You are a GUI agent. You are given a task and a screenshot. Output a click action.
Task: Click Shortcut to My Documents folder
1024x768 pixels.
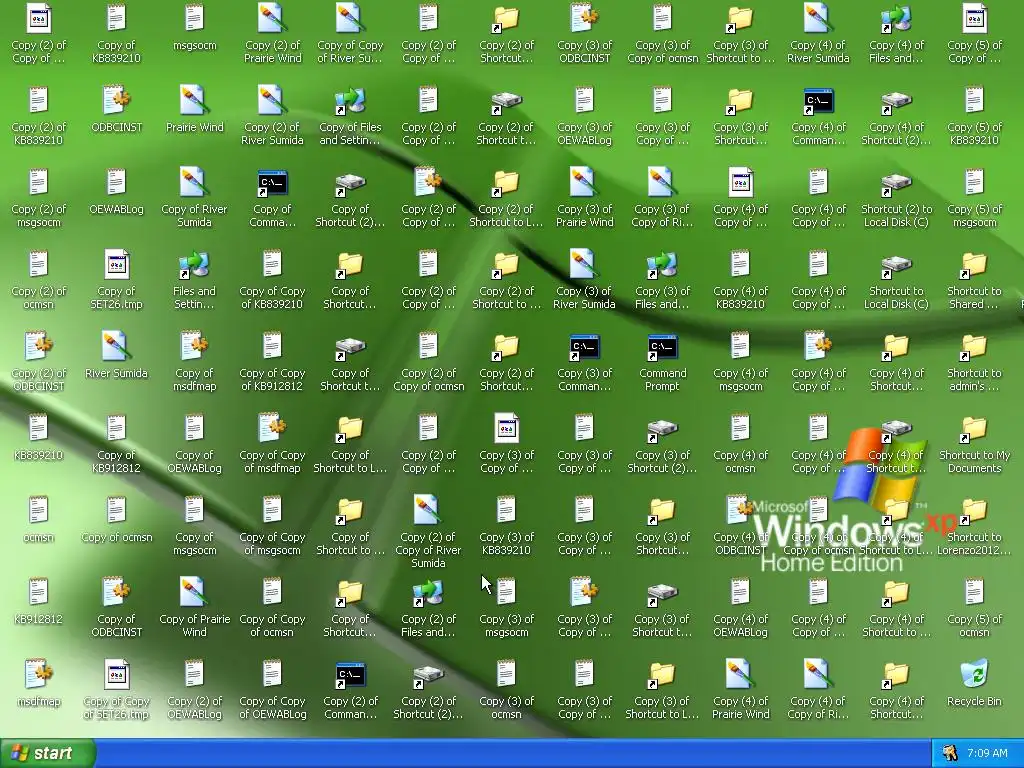974,428
